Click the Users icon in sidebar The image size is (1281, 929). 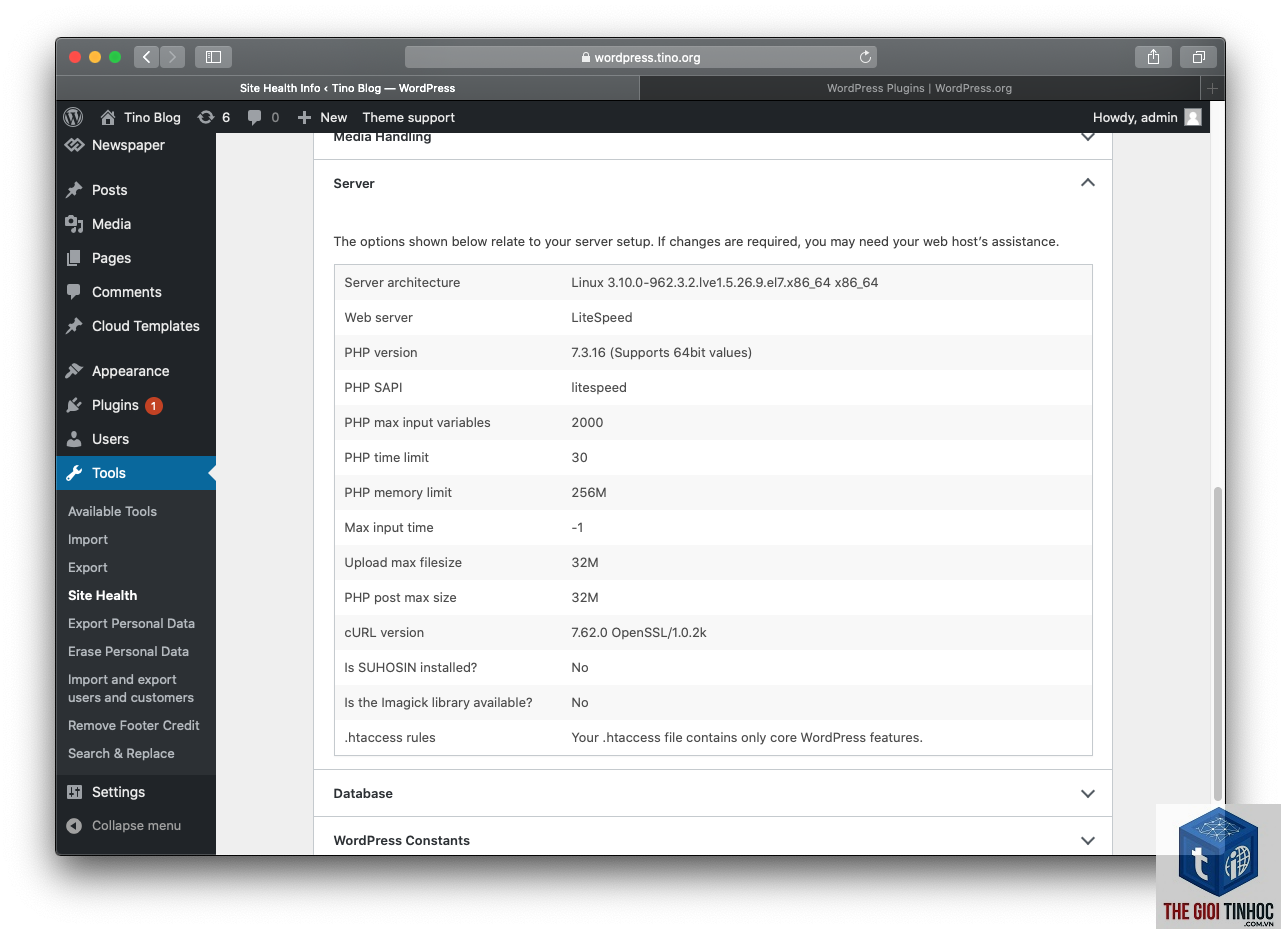coord(74,439)
